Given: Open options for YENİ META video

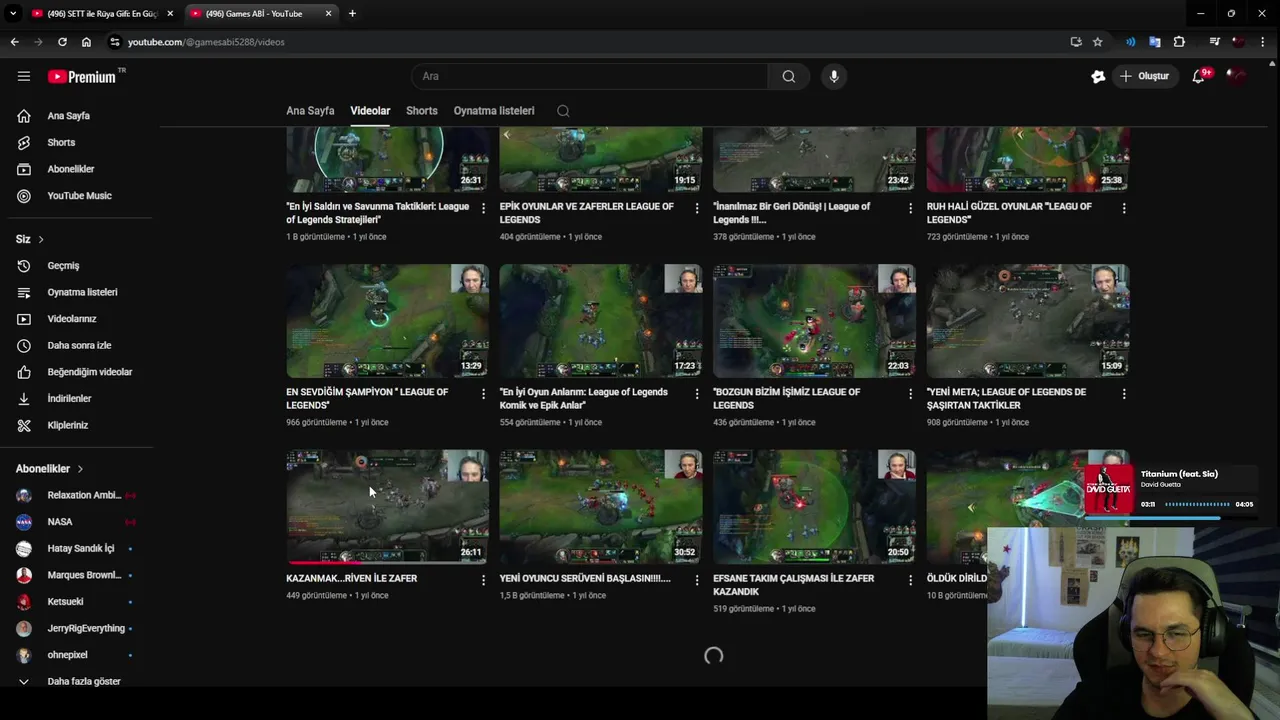Looking at the screenshot, I should click(1124, 394).
